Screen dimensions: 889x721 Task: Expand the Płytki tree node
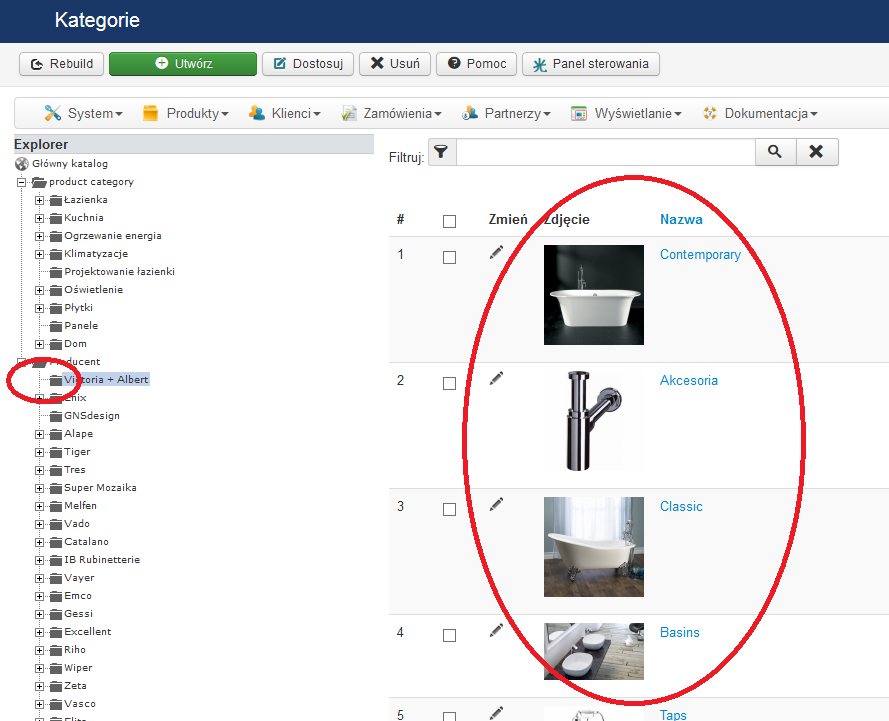coord(39,308)
